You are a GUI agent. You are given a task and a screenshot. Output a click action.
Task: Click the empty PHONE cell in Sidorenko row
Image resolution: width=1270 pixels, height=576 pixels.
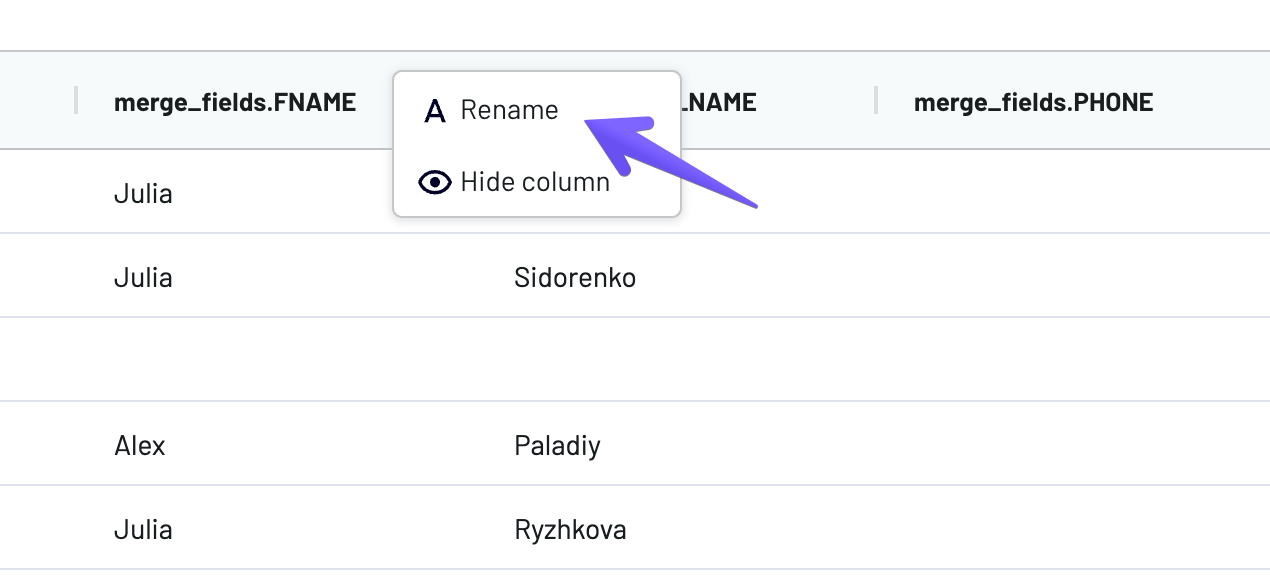(1033, 277)
